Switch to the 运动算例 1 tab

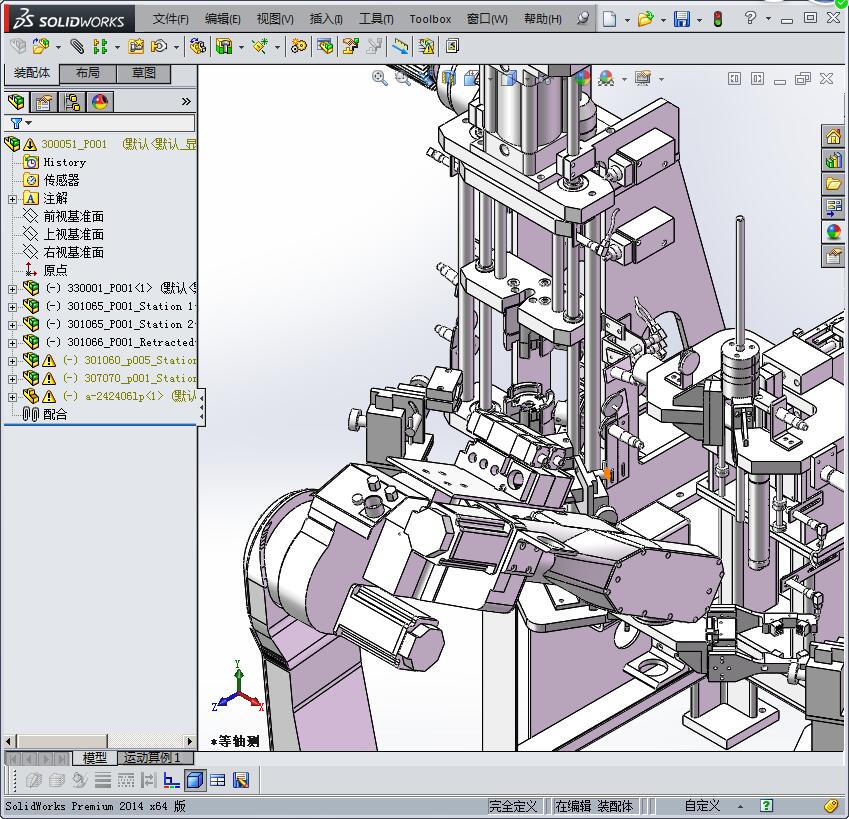tap(152, 758)
